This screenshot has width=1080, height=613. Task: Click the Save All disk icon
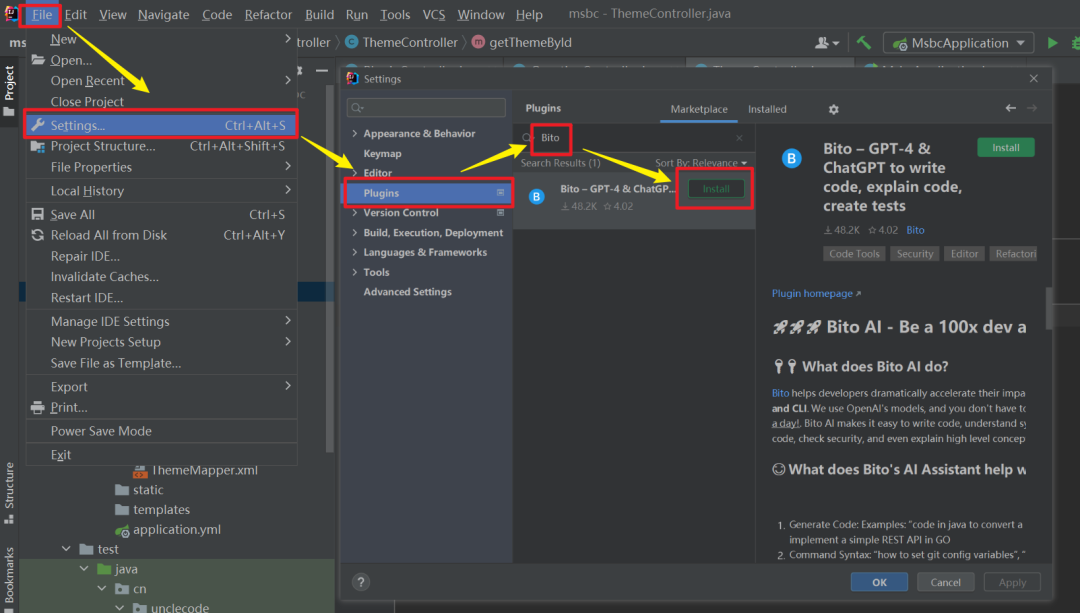point(38,214)
